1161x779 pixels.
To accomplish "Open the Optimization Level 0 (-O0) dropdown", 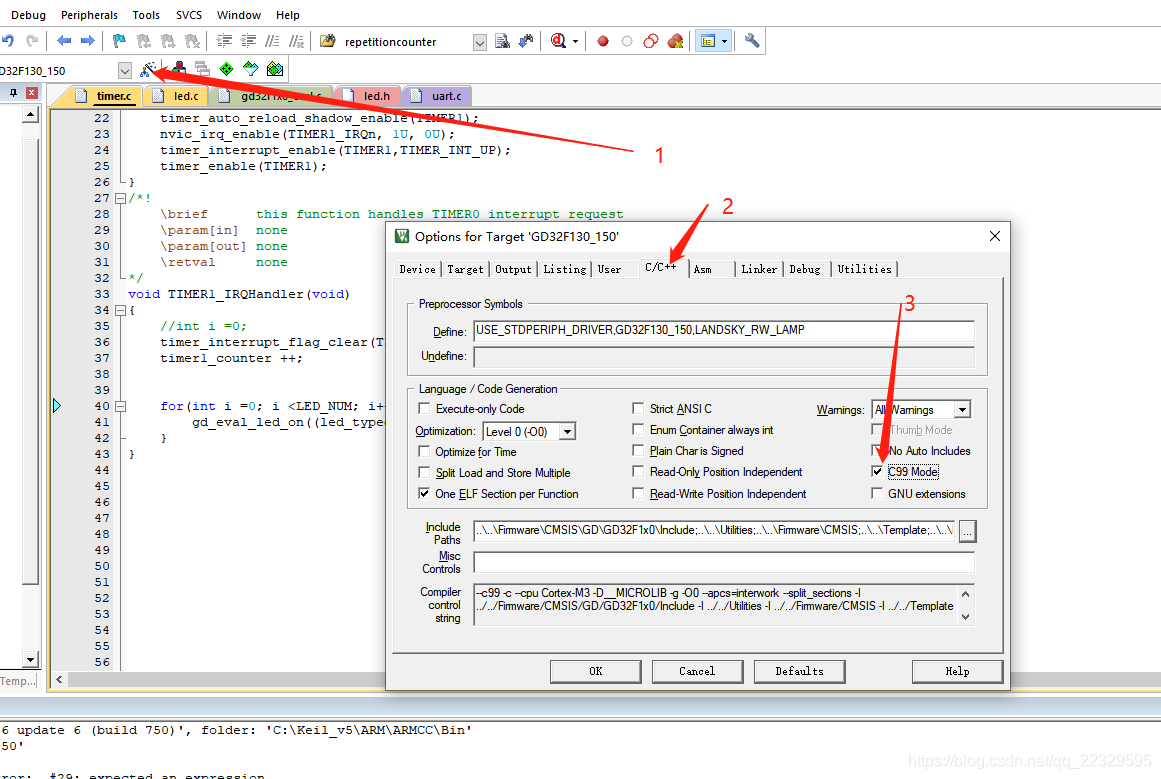I will pos(567,432).
